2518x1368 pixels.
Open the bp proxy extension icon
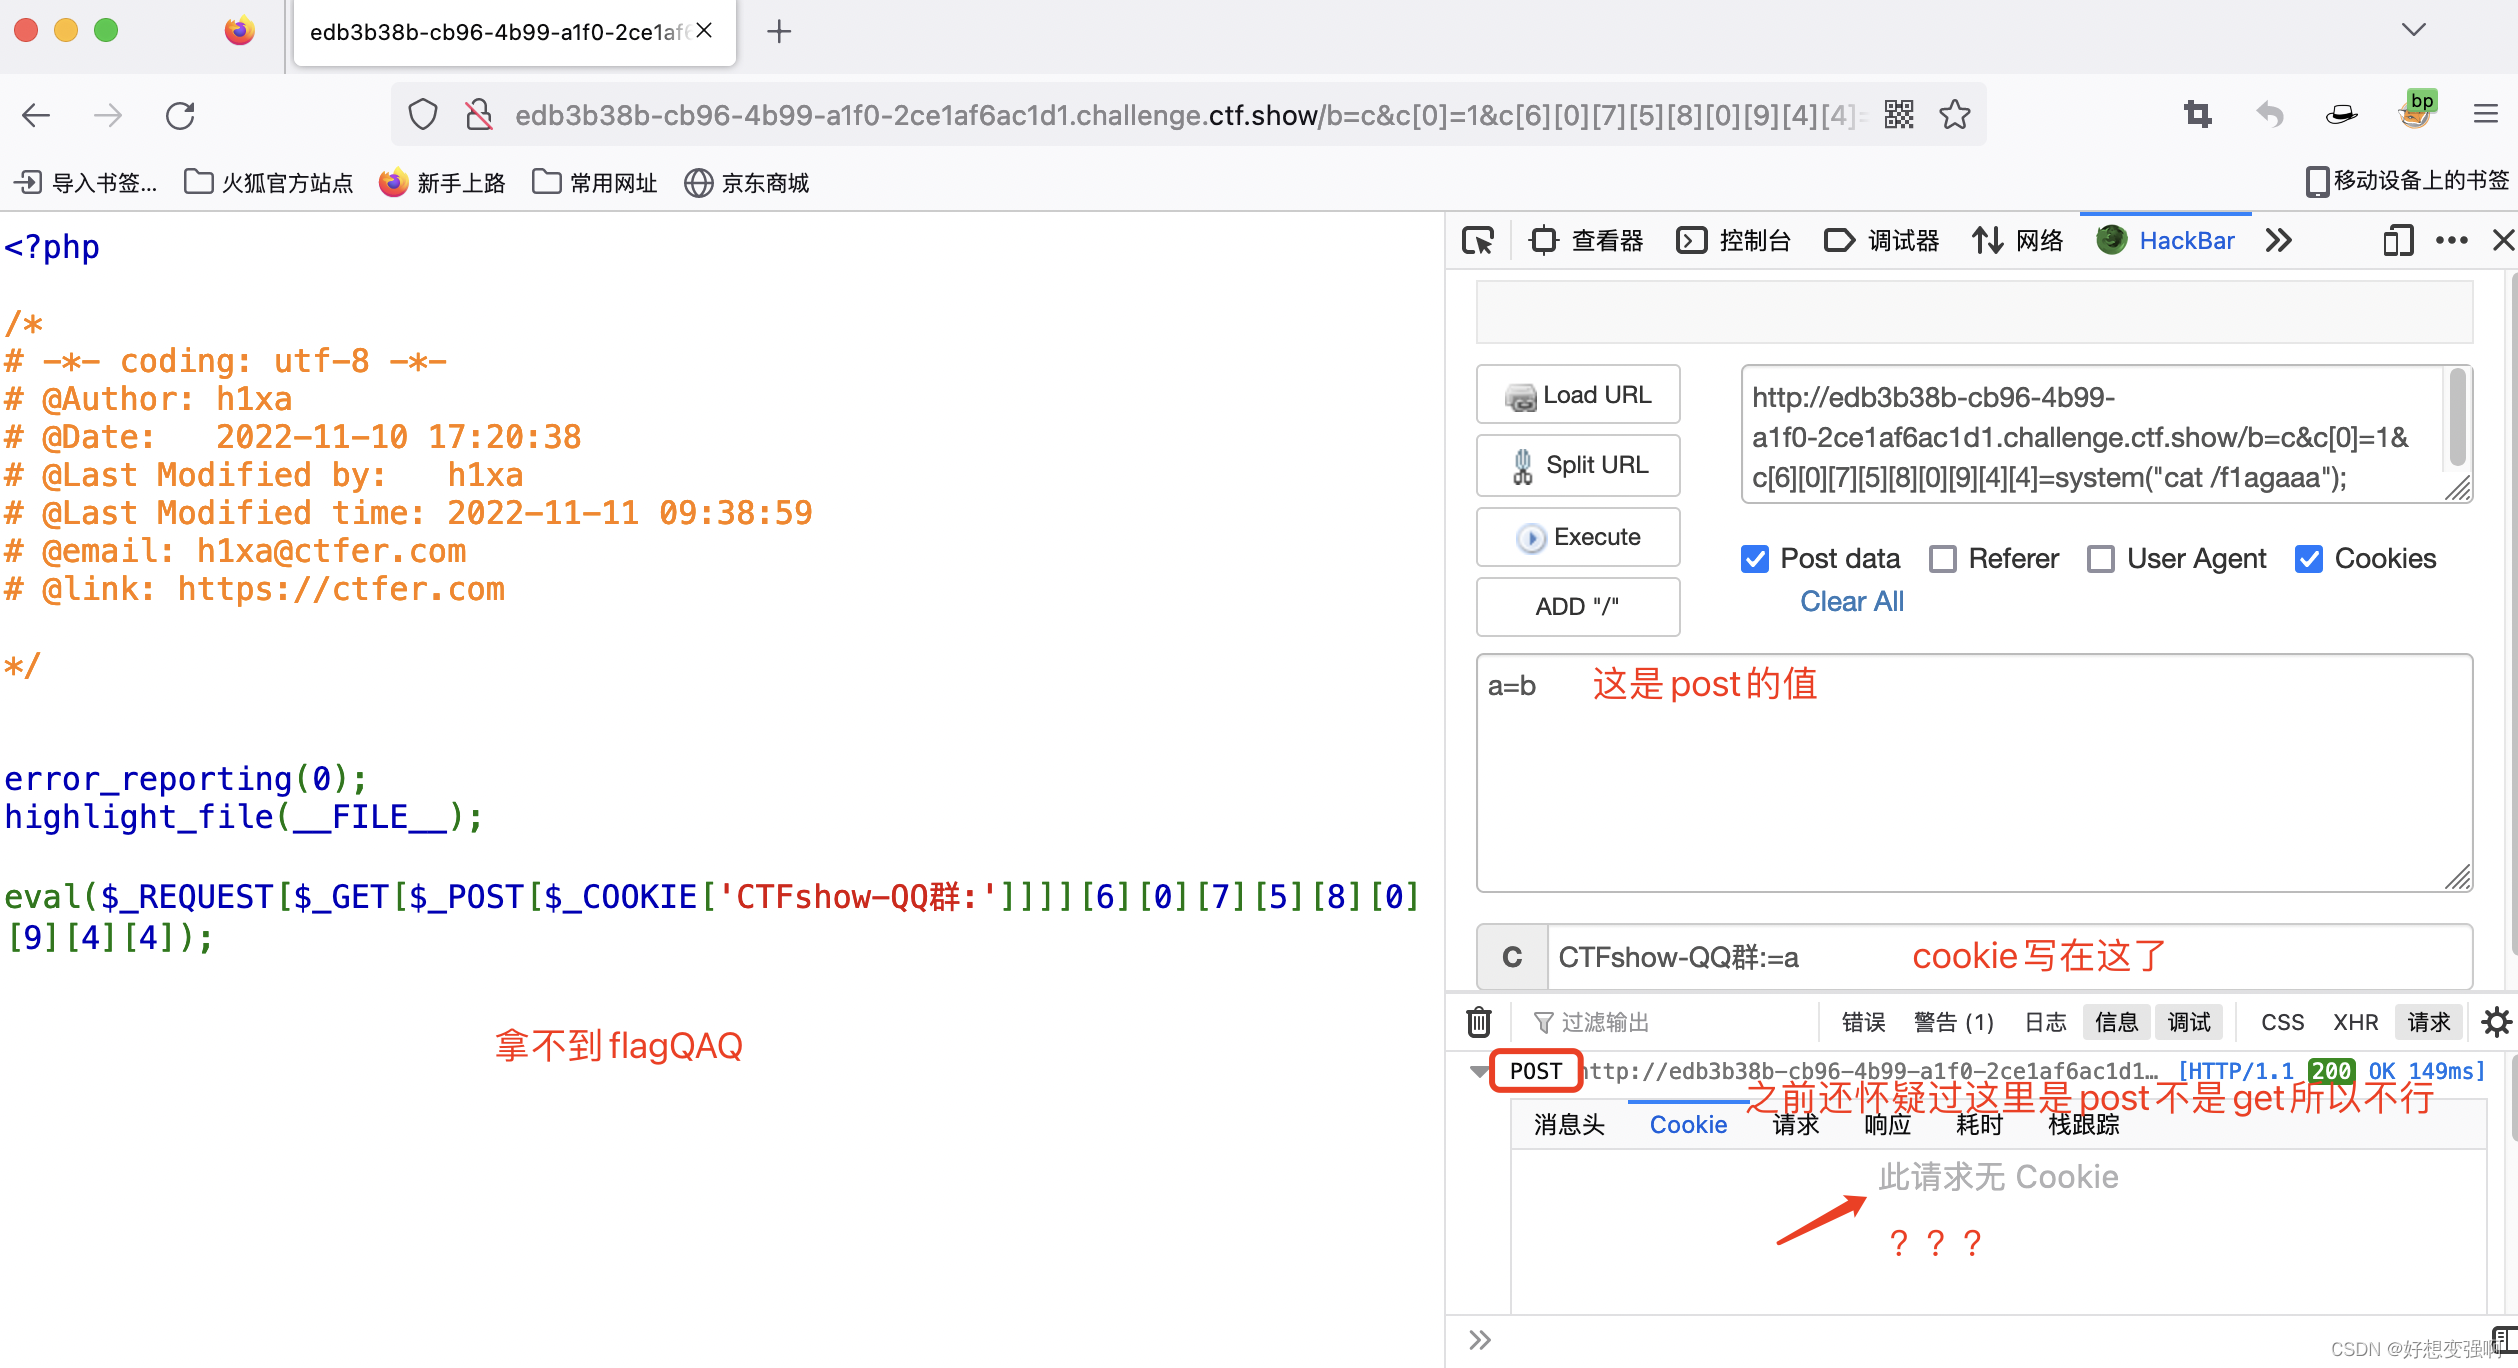[2416, 110]
